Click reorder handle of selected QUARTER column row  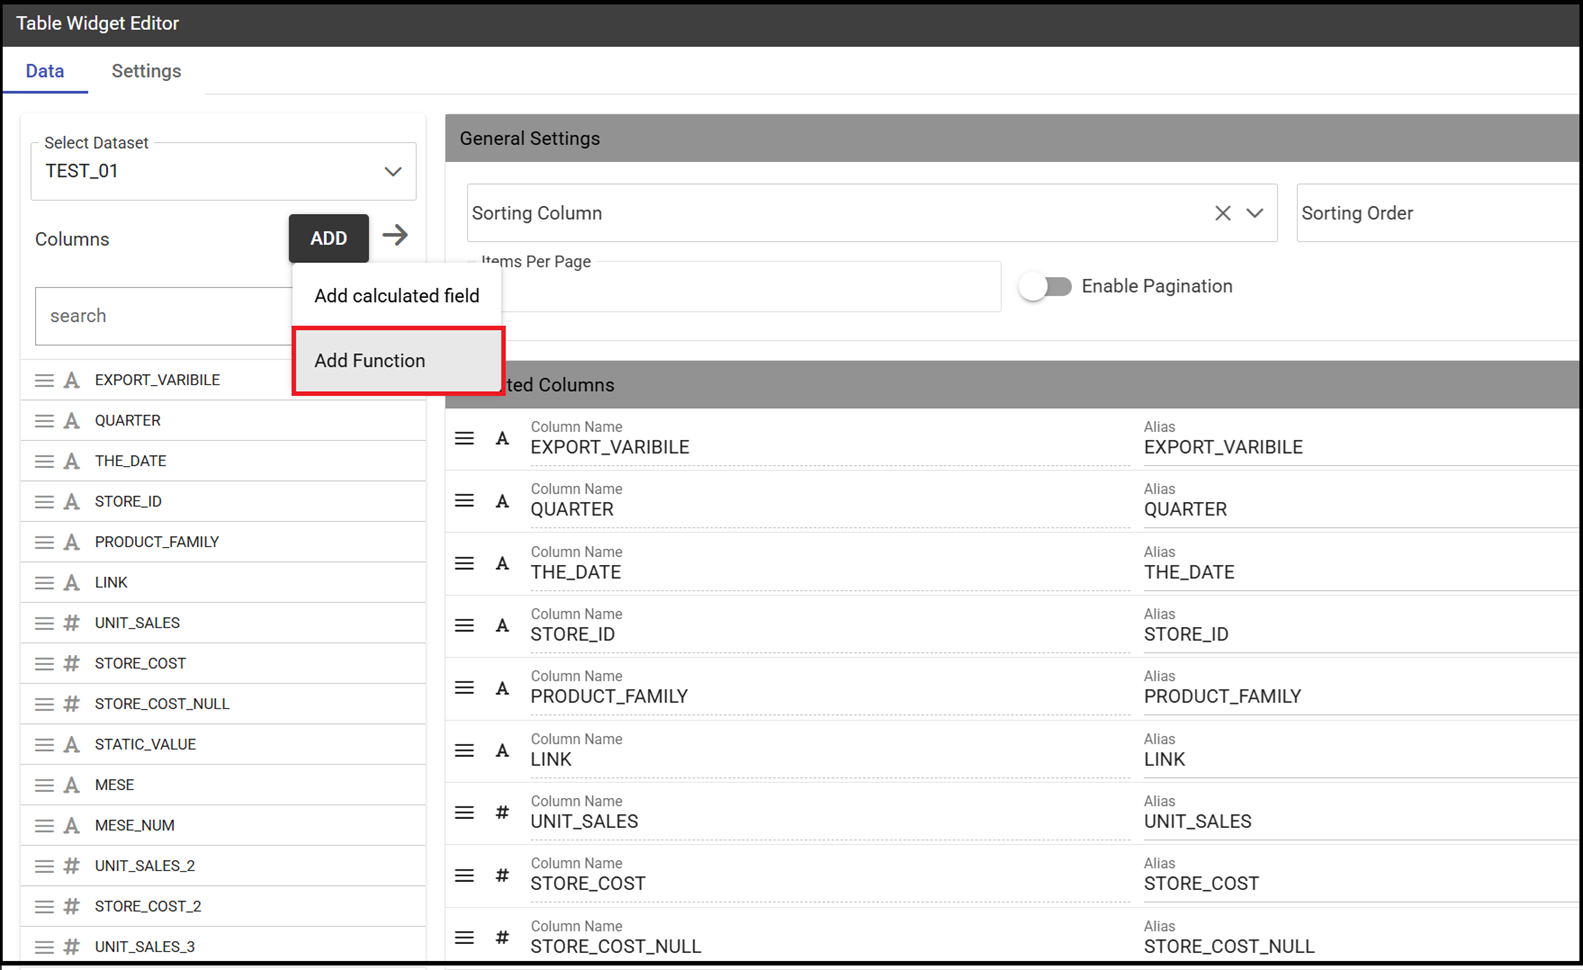click(x=464, y=500)
